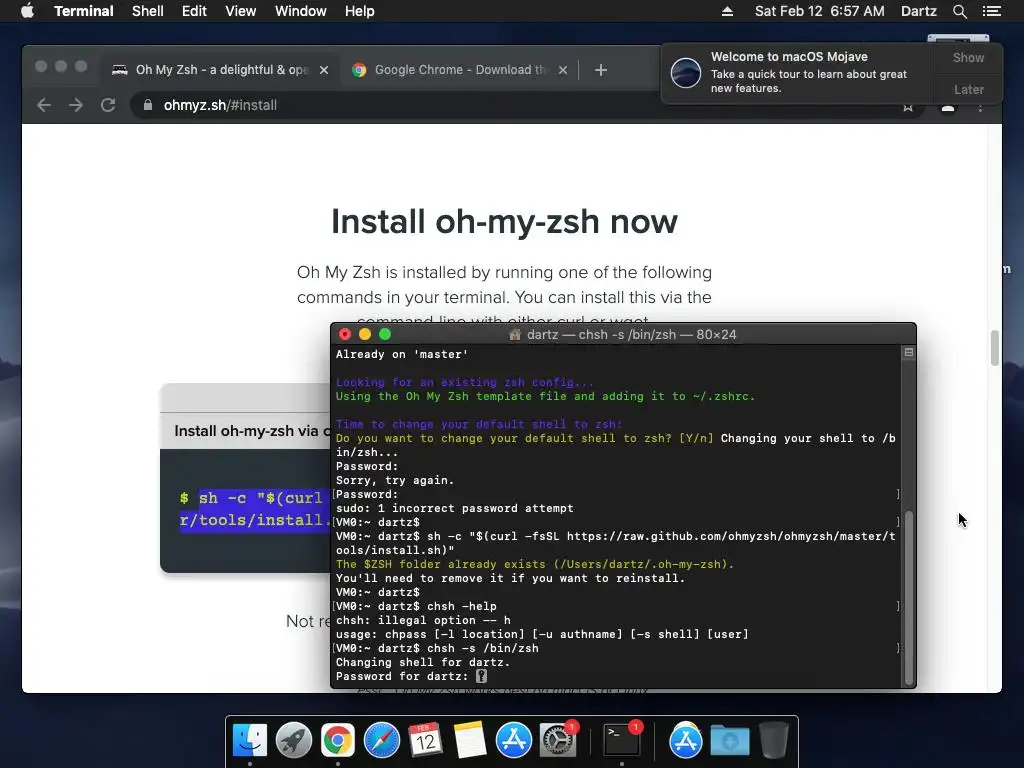Reload the ohmyz.sh page
The width and height of the screenshot is (1024, 768).
[x=108, y=105]
